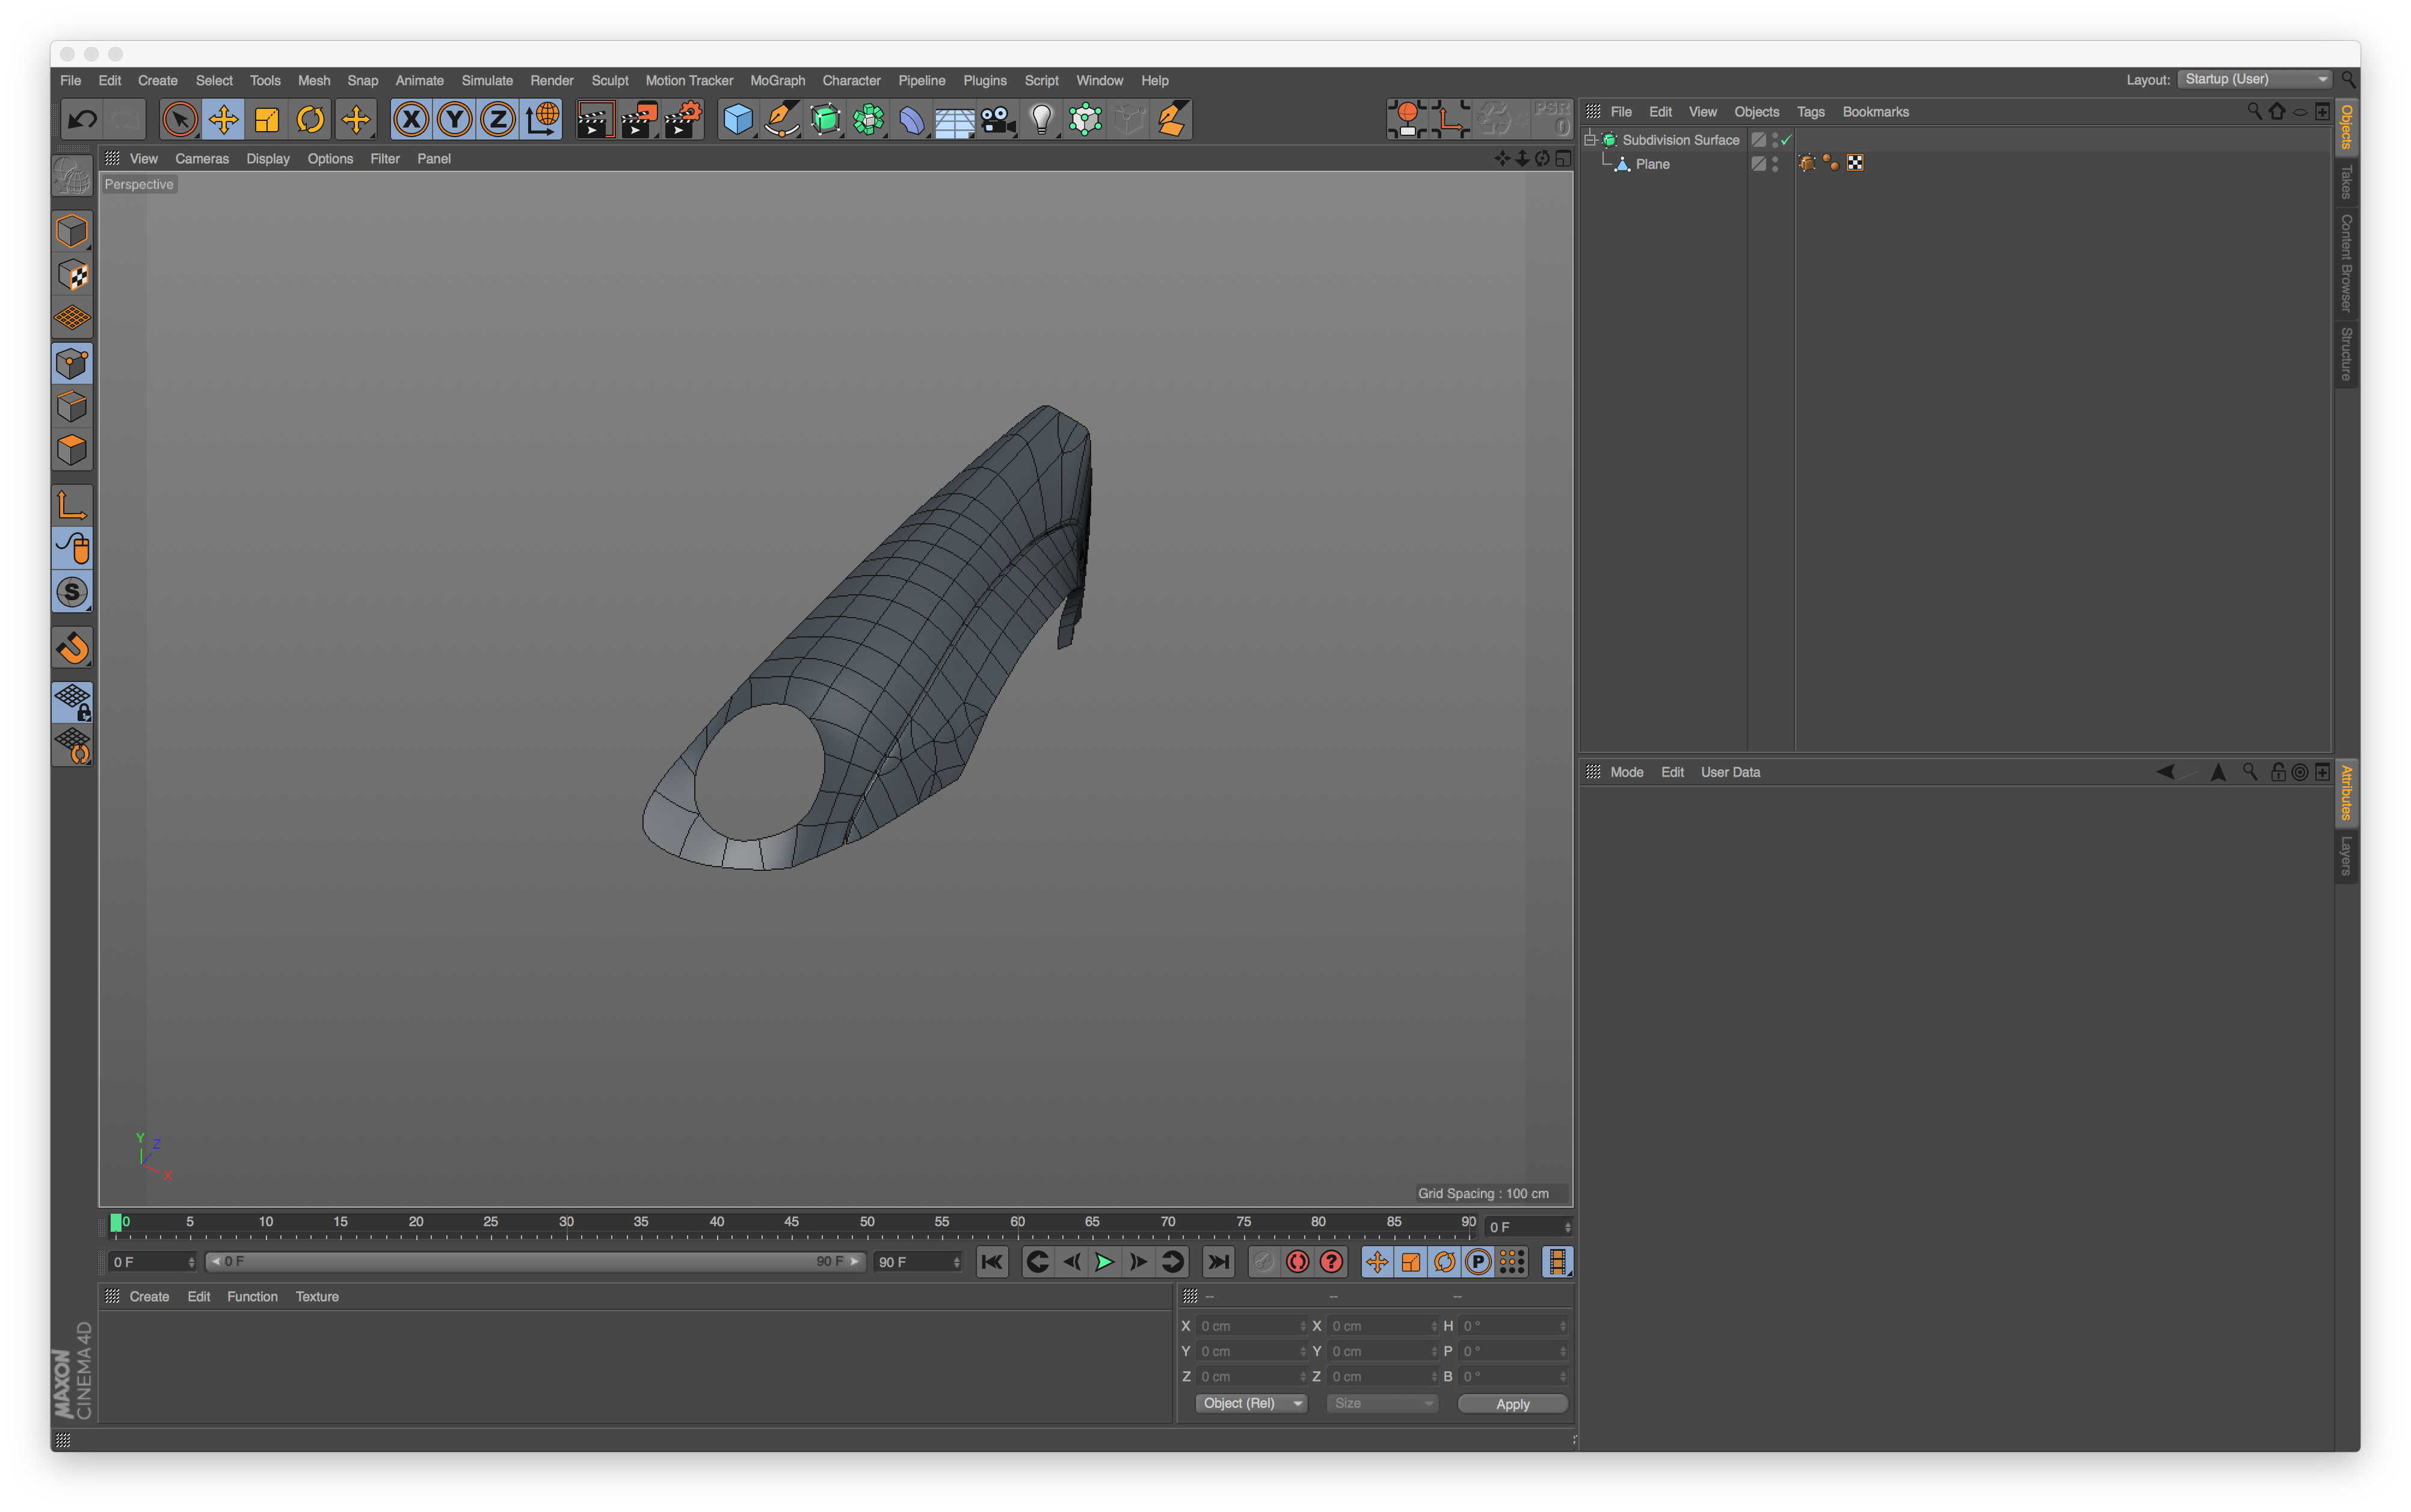Click the Array modeling objects icon

869,120
